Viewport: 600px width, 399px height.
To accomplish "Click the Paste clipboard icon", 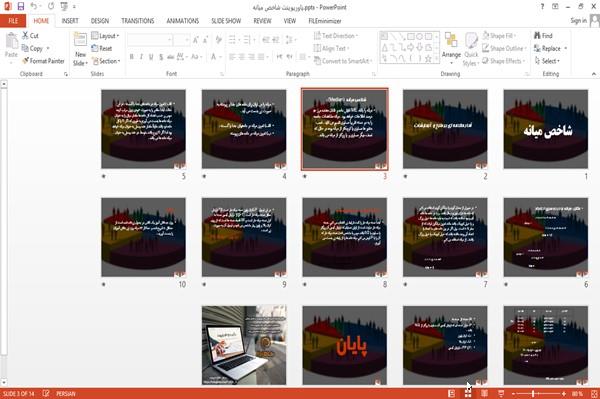I will [x=11, y=41].
